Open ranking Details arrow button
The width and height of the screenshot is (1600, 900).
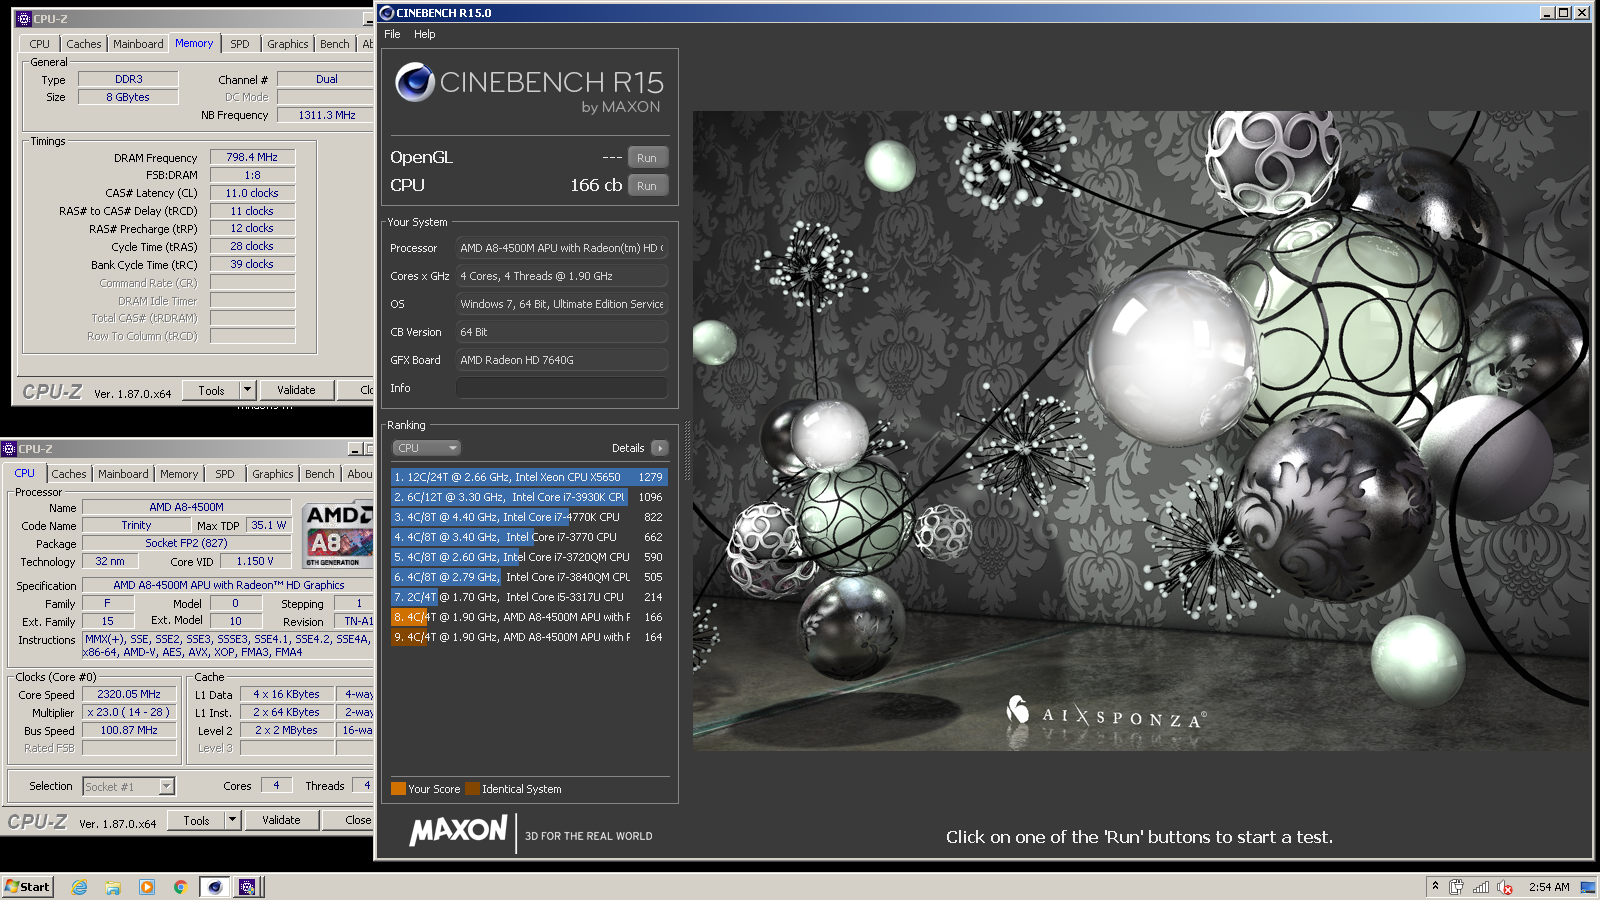660,448
